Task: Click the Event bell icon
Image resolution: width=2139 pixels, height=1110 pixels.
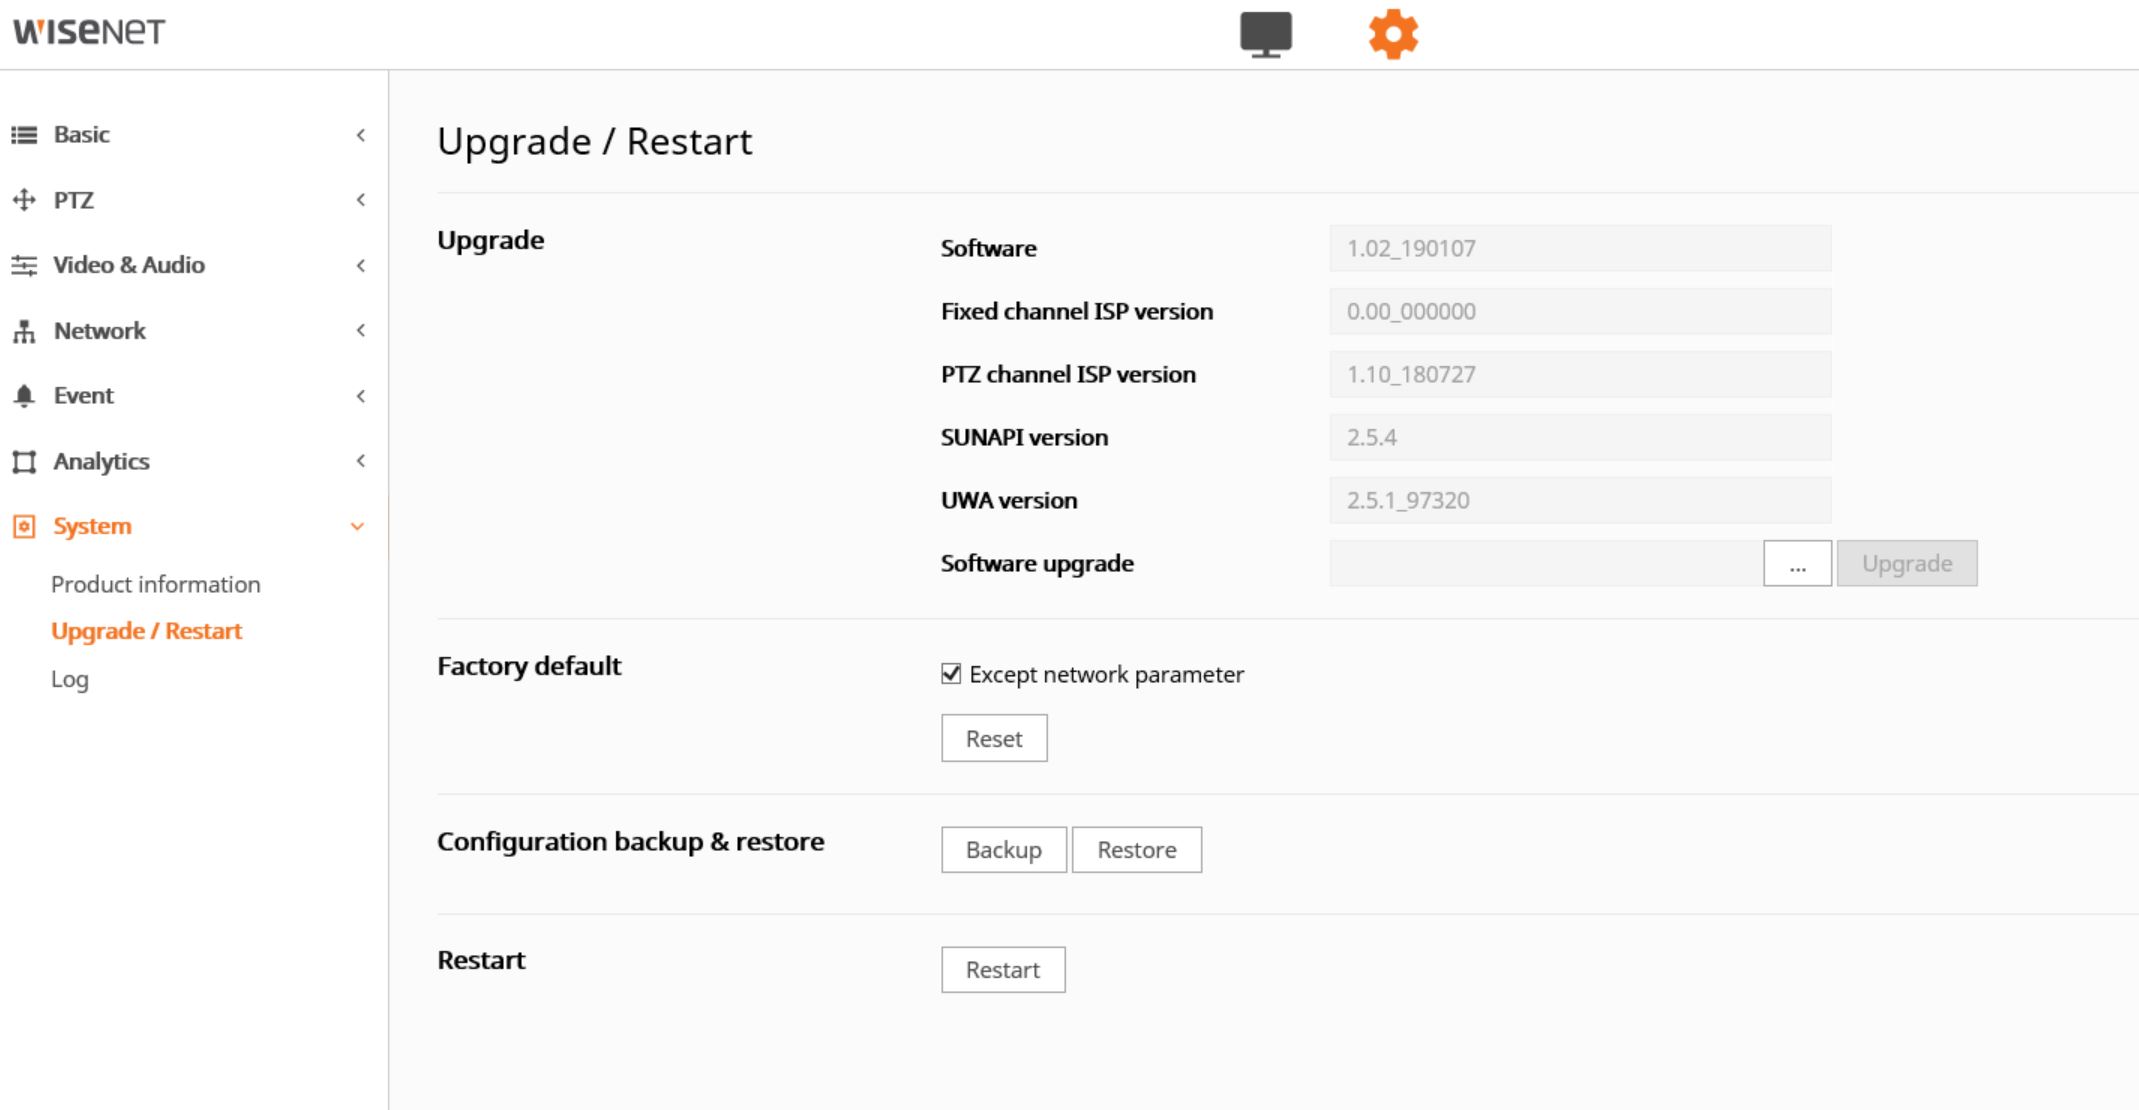Action: [x=24, y=396]
